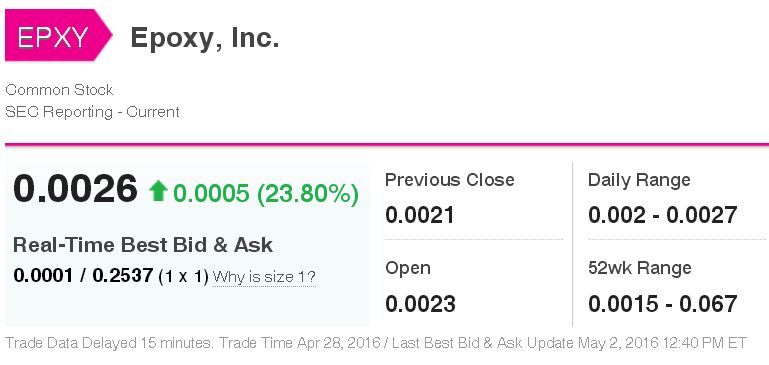Click the 52wk Range label
Screen dimensions: 769x365
click(x=640, y=268)
